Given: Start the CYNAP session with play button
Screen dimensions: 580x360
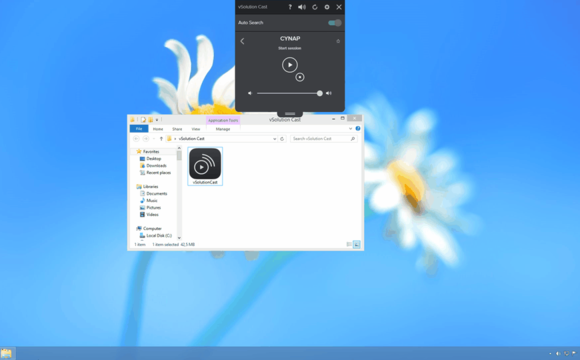Looking at the screenshot, I should [x=290, y=65].
